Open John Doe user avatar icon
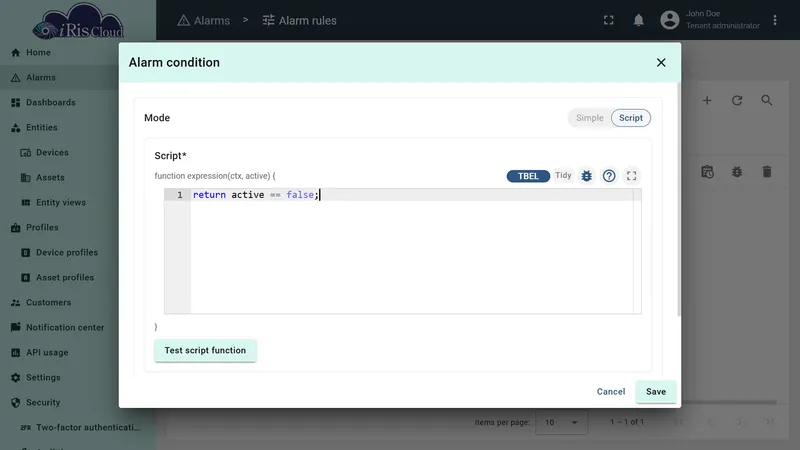The height and width of the screenshot is (450, 800). (669, 20)
